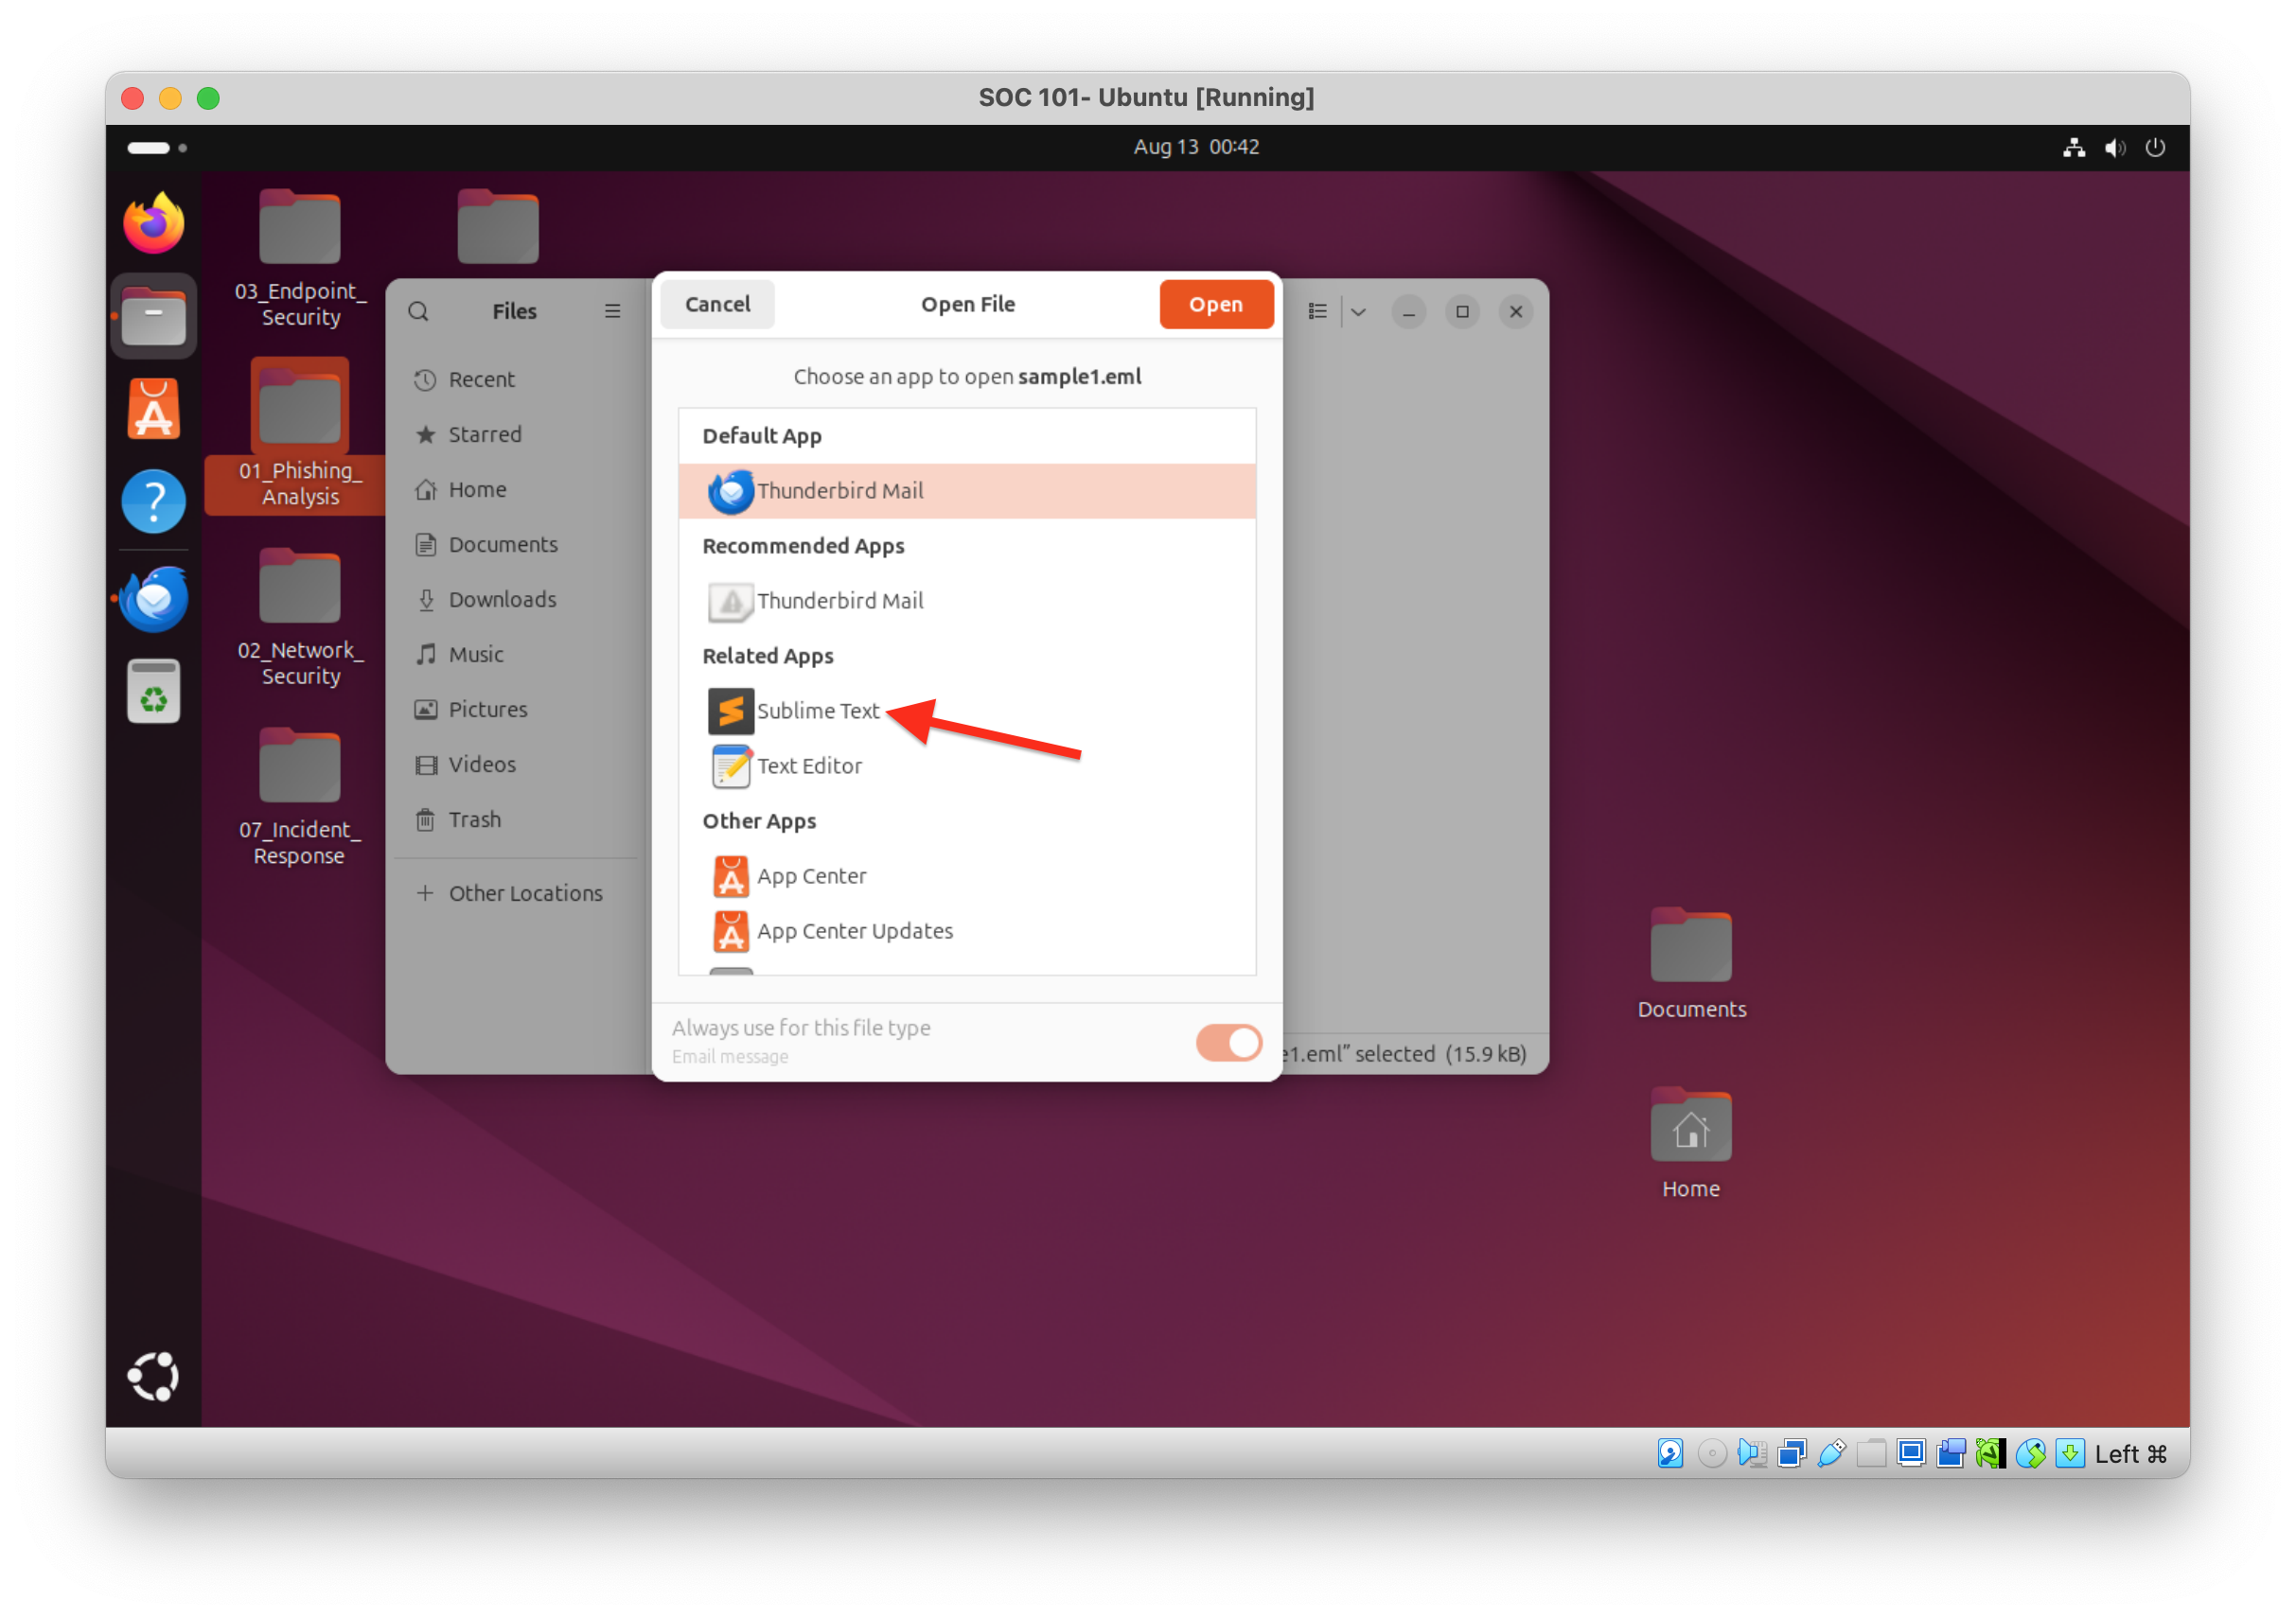Choose Sublime Text under Related Apps
The image size is (2296, 1618).
point(967,711)
